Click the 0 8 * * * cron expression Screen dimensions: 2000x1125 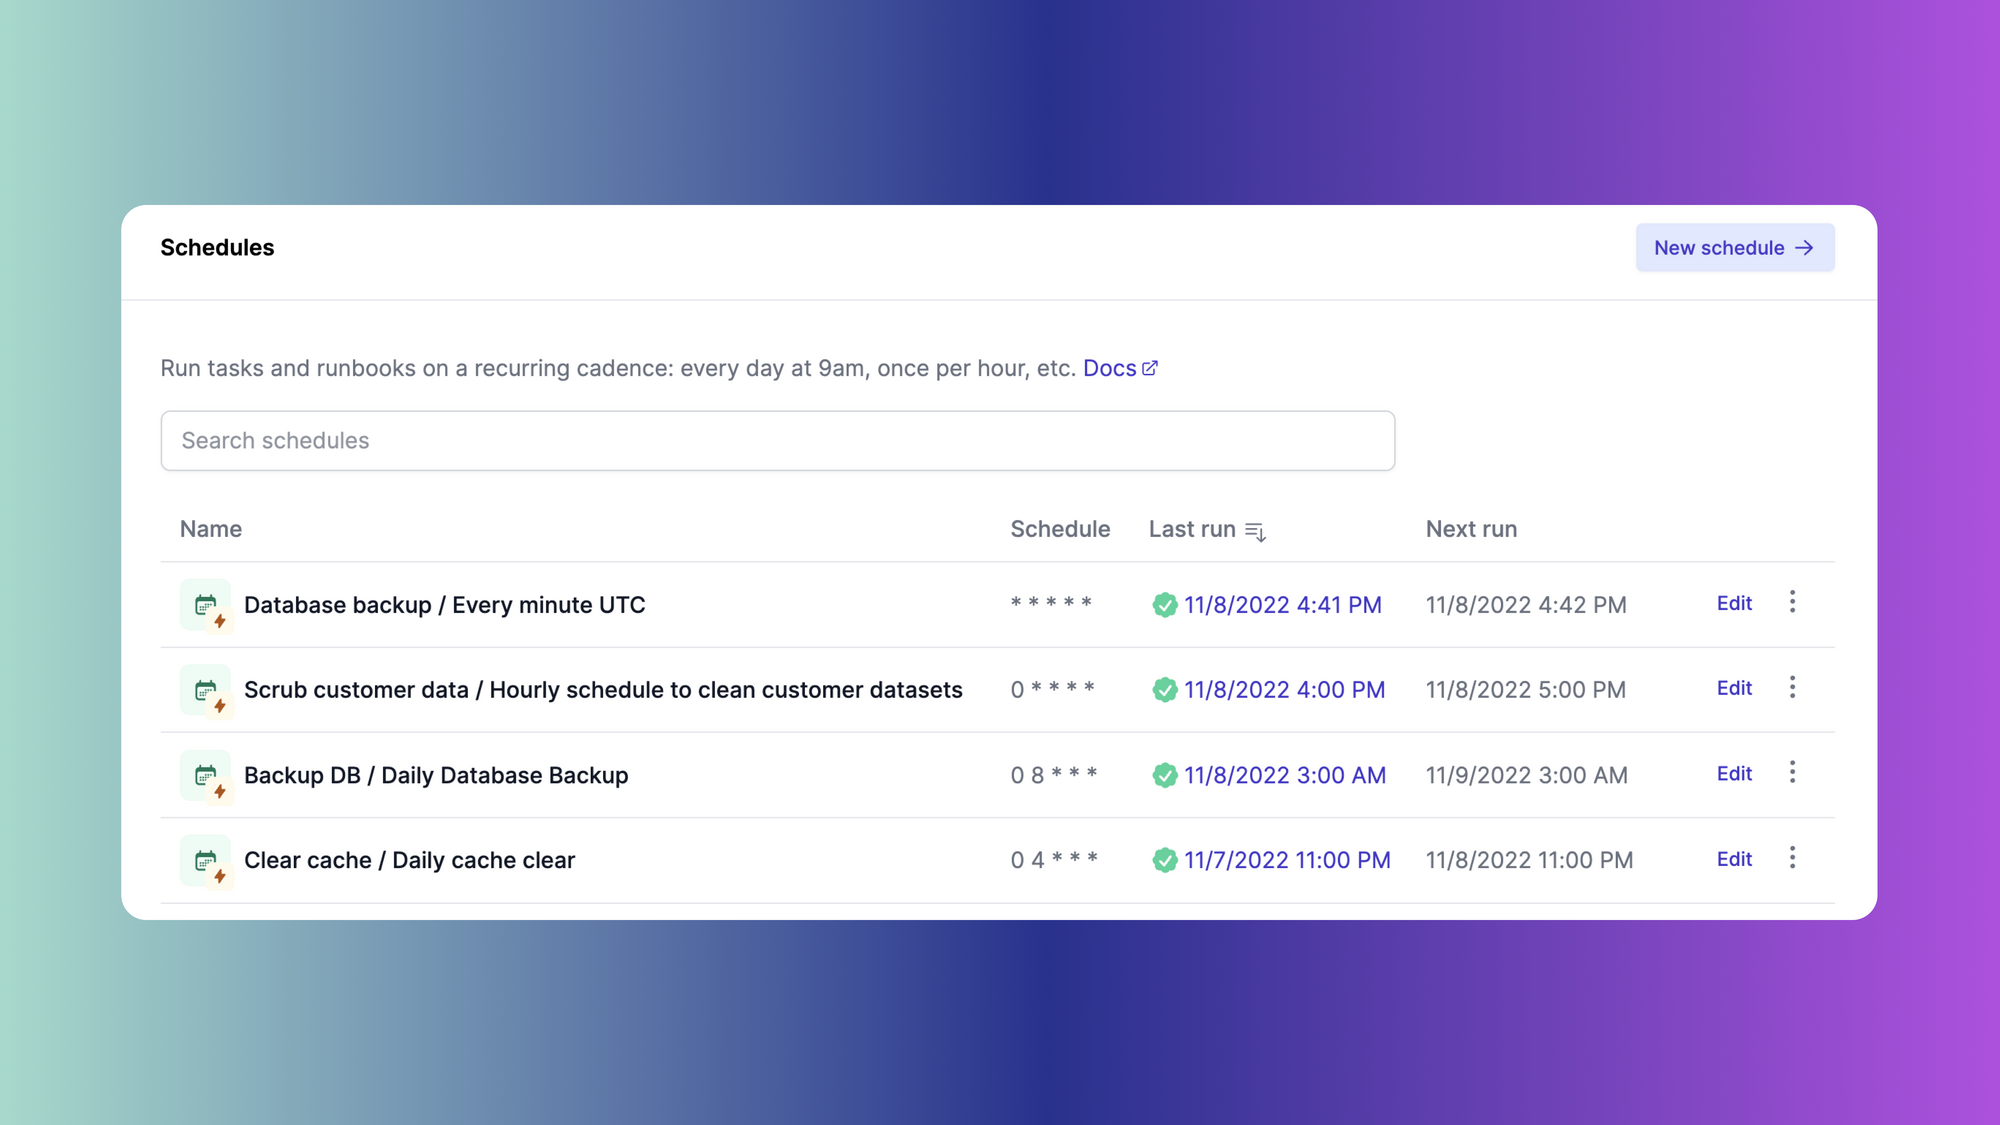(x=1054, y=774)
